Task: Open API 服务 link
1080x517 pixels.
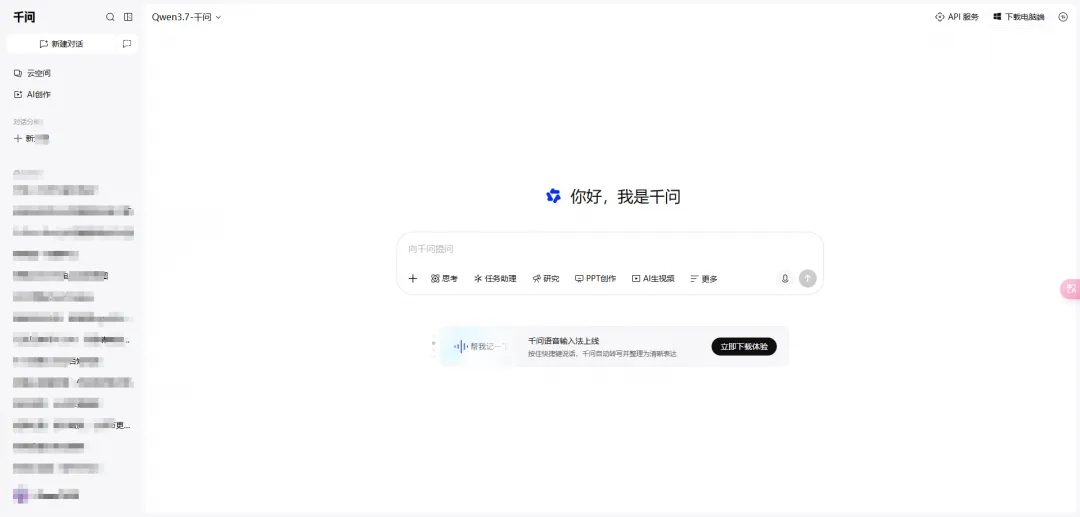Action: pos(957,17)
